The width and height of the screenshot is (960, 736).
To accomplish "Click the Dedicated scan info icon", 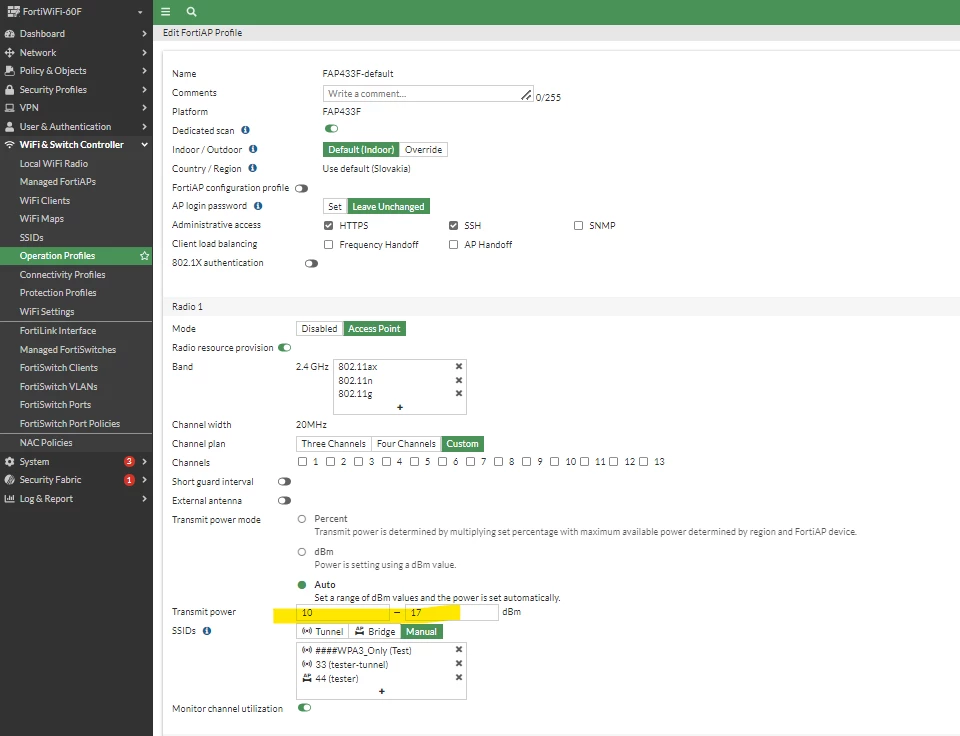I will 246,130.
